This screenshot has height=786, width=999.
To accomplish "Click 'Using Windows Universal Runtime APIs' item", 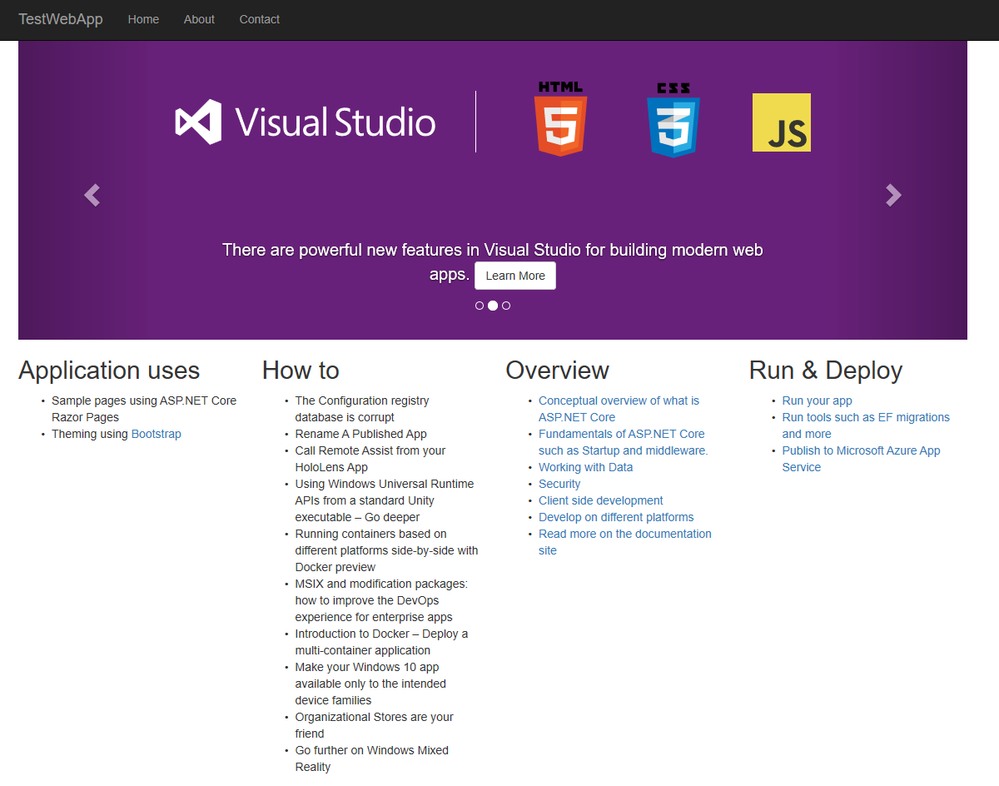I will (384, 501).
